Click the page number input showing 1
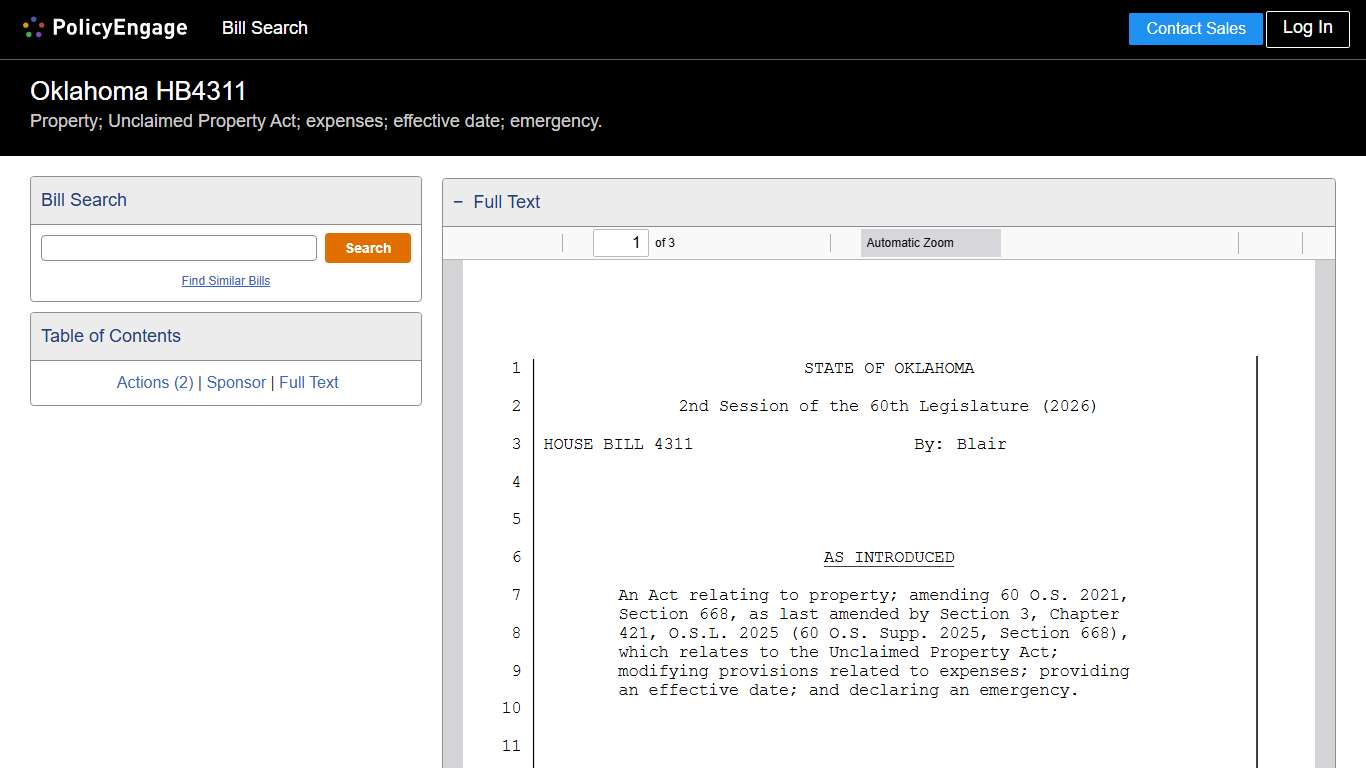1366x768 pixels. click(620, 242)
